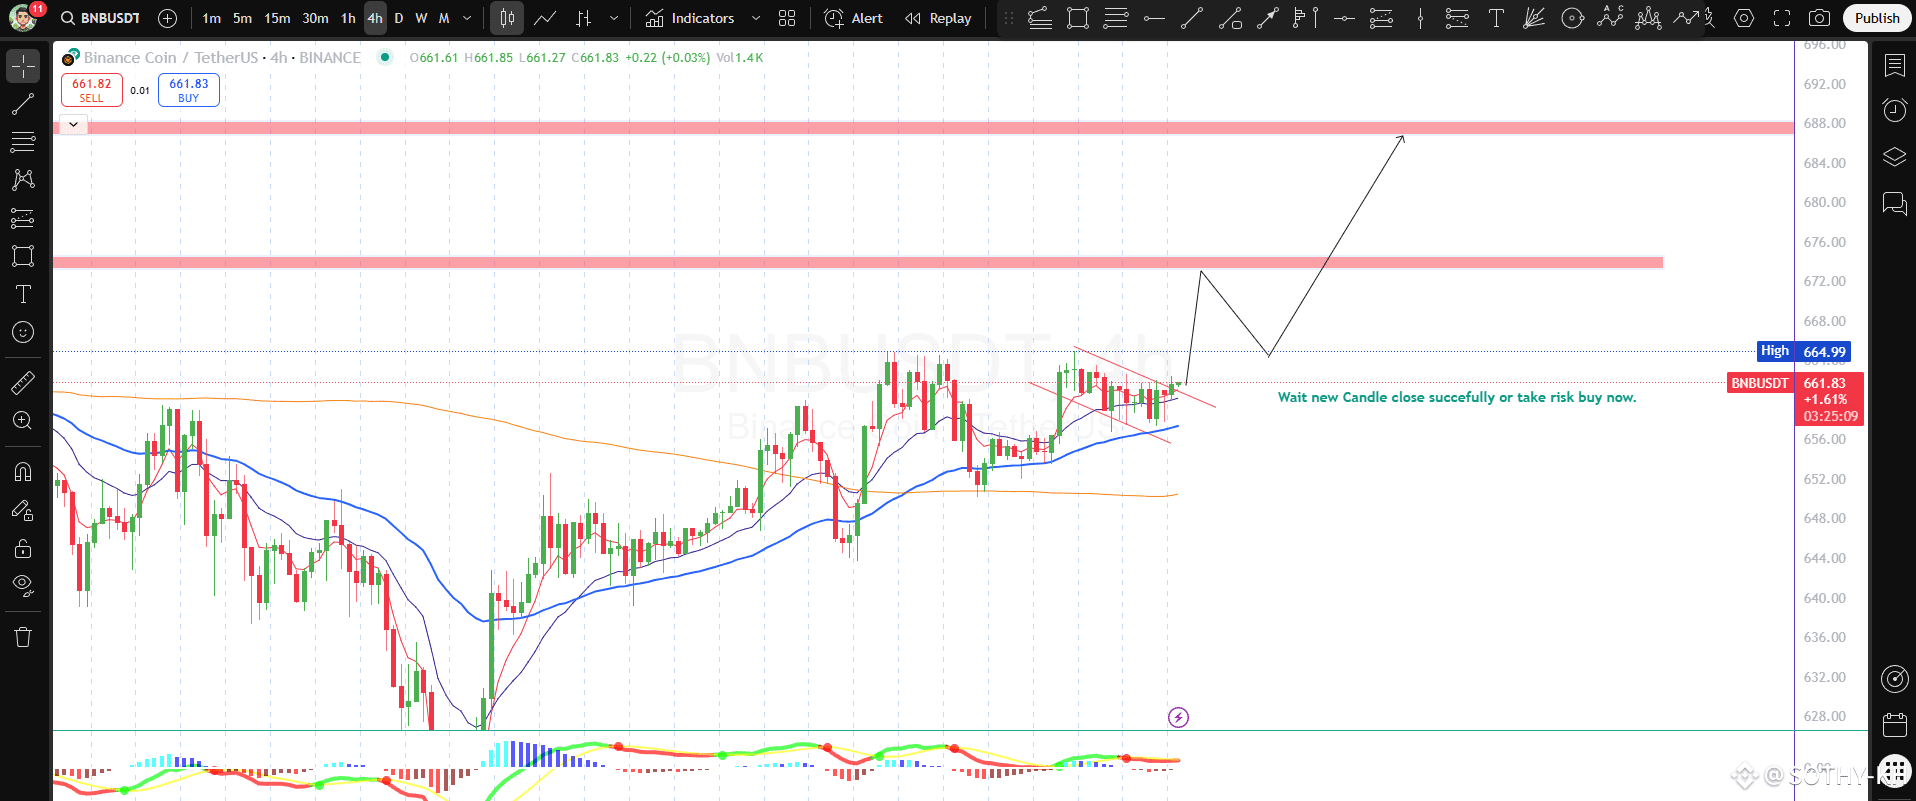Open the object tree layers panel
The image size is (1916, 801).
point(1895,157)
